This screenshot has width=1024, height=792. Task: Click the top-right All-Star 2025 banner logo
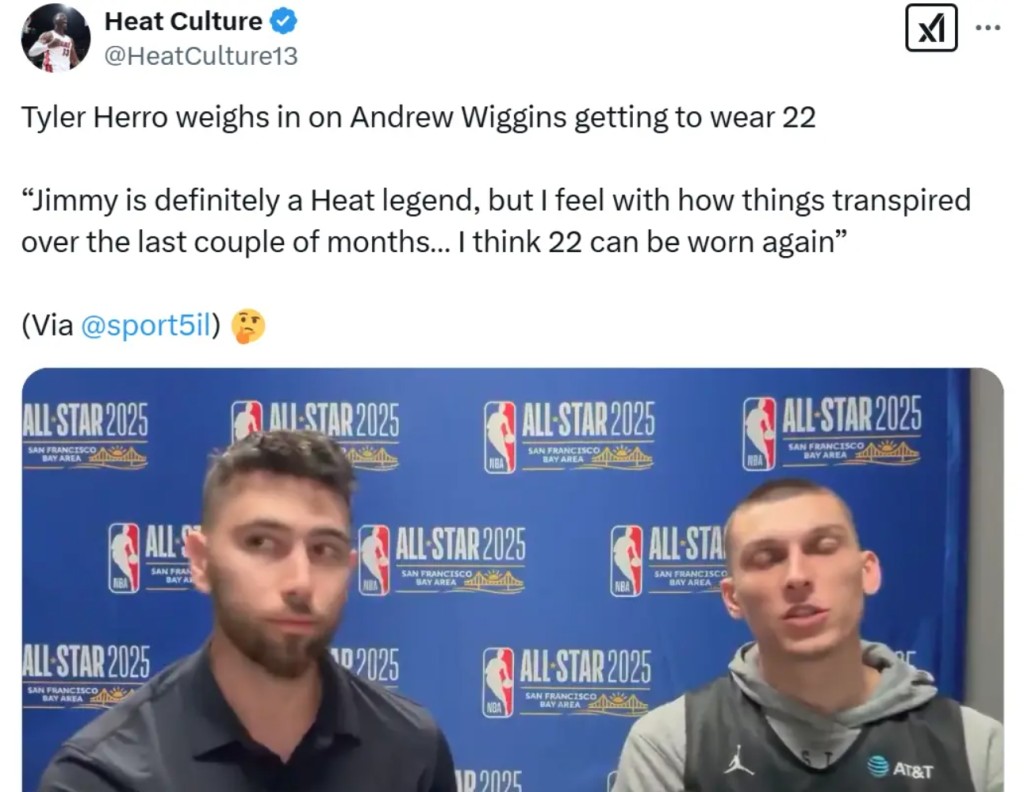(x=833, y=431)
